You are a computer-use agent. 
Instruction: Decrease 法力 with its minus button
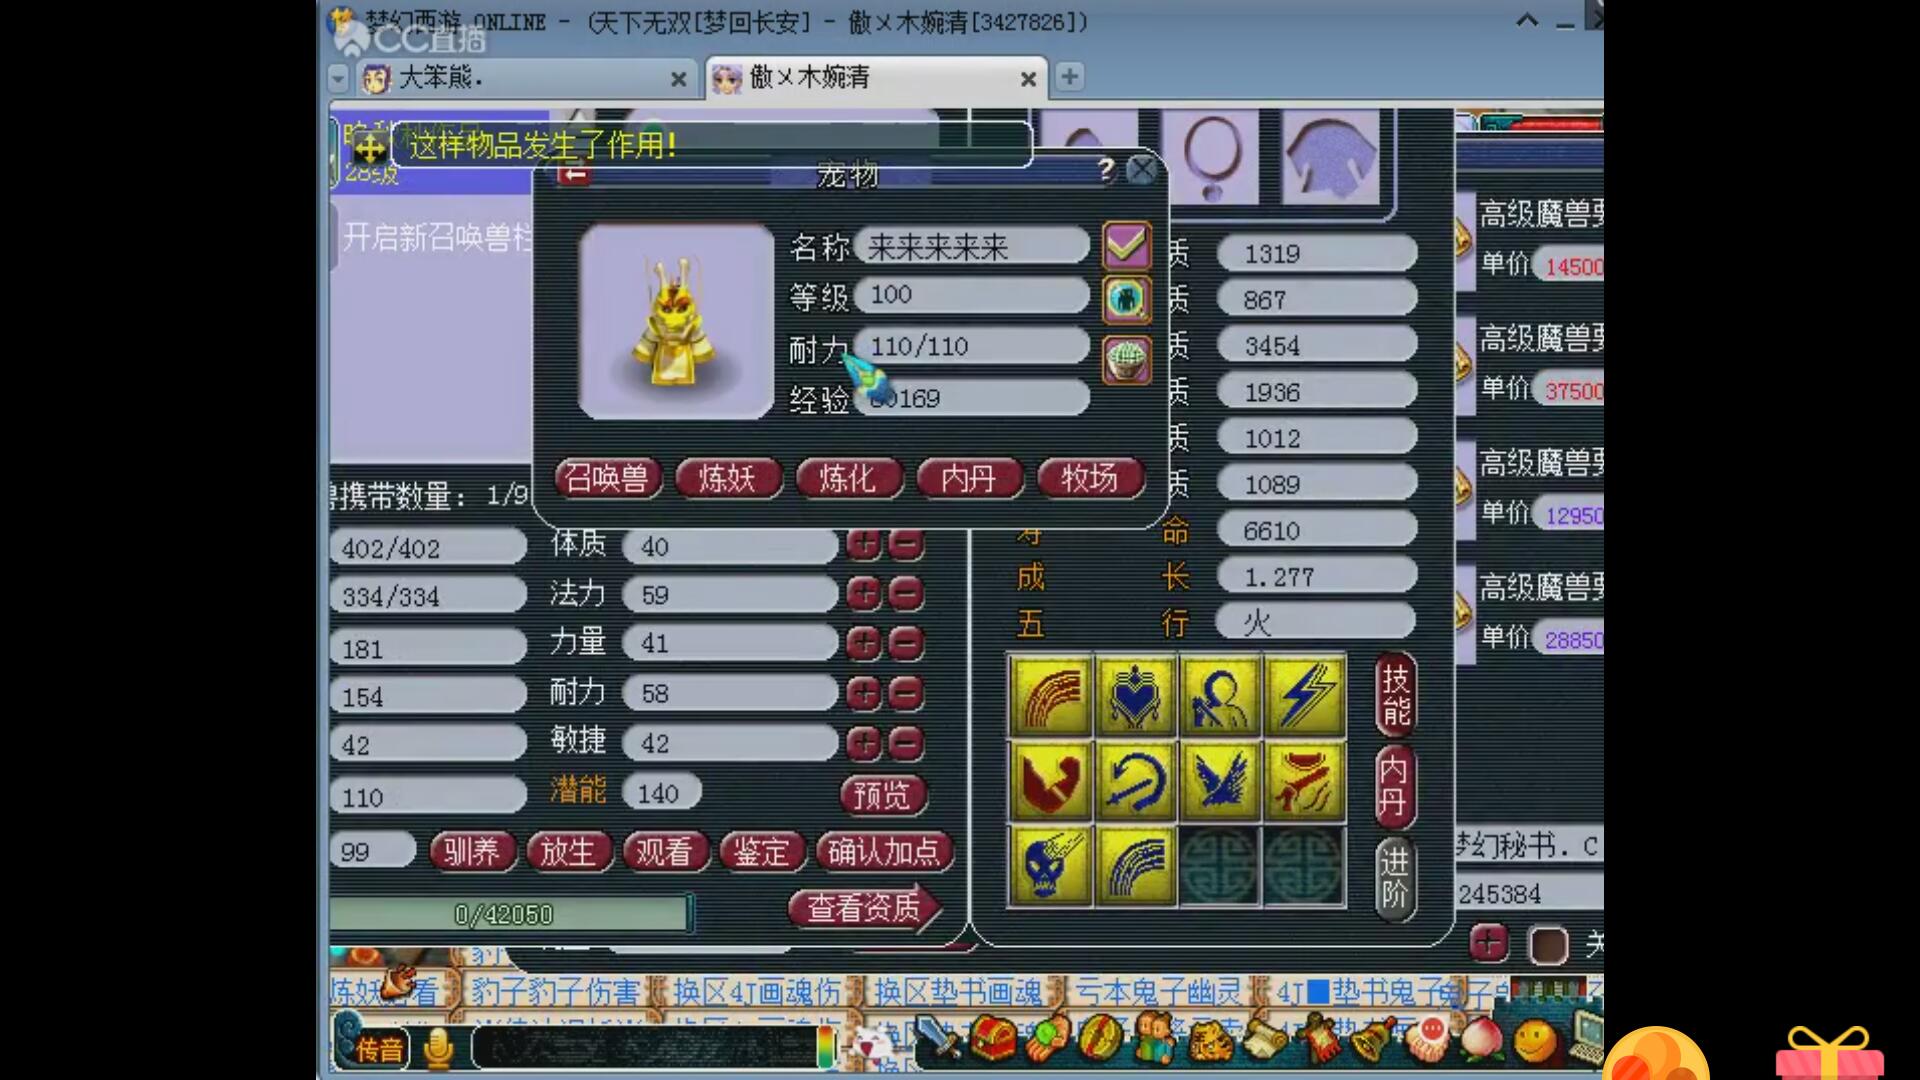click(x=906, y=594)
